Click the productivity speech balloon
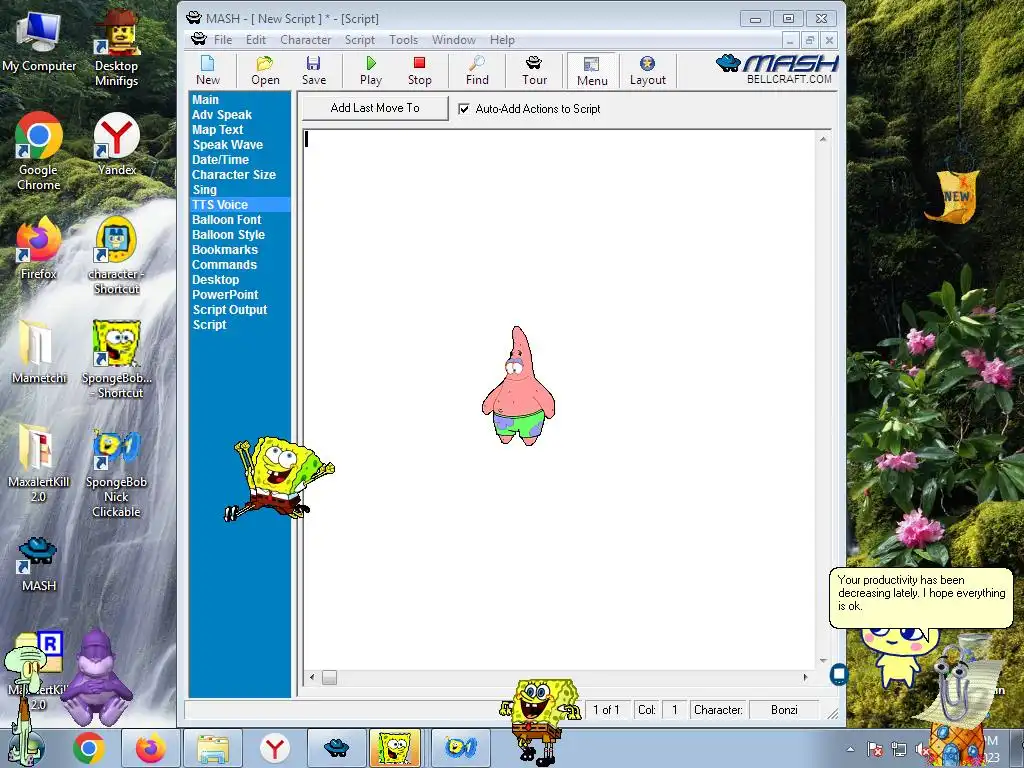The height and width of the screenshot is (768, 1024). 921,598
